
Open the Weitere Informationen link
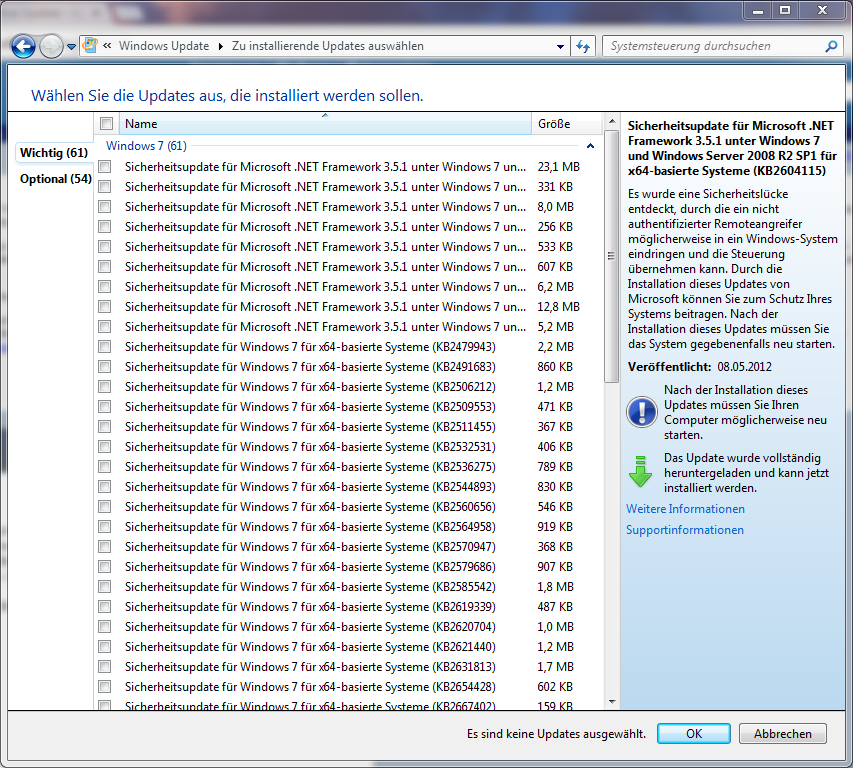(685, 509)
